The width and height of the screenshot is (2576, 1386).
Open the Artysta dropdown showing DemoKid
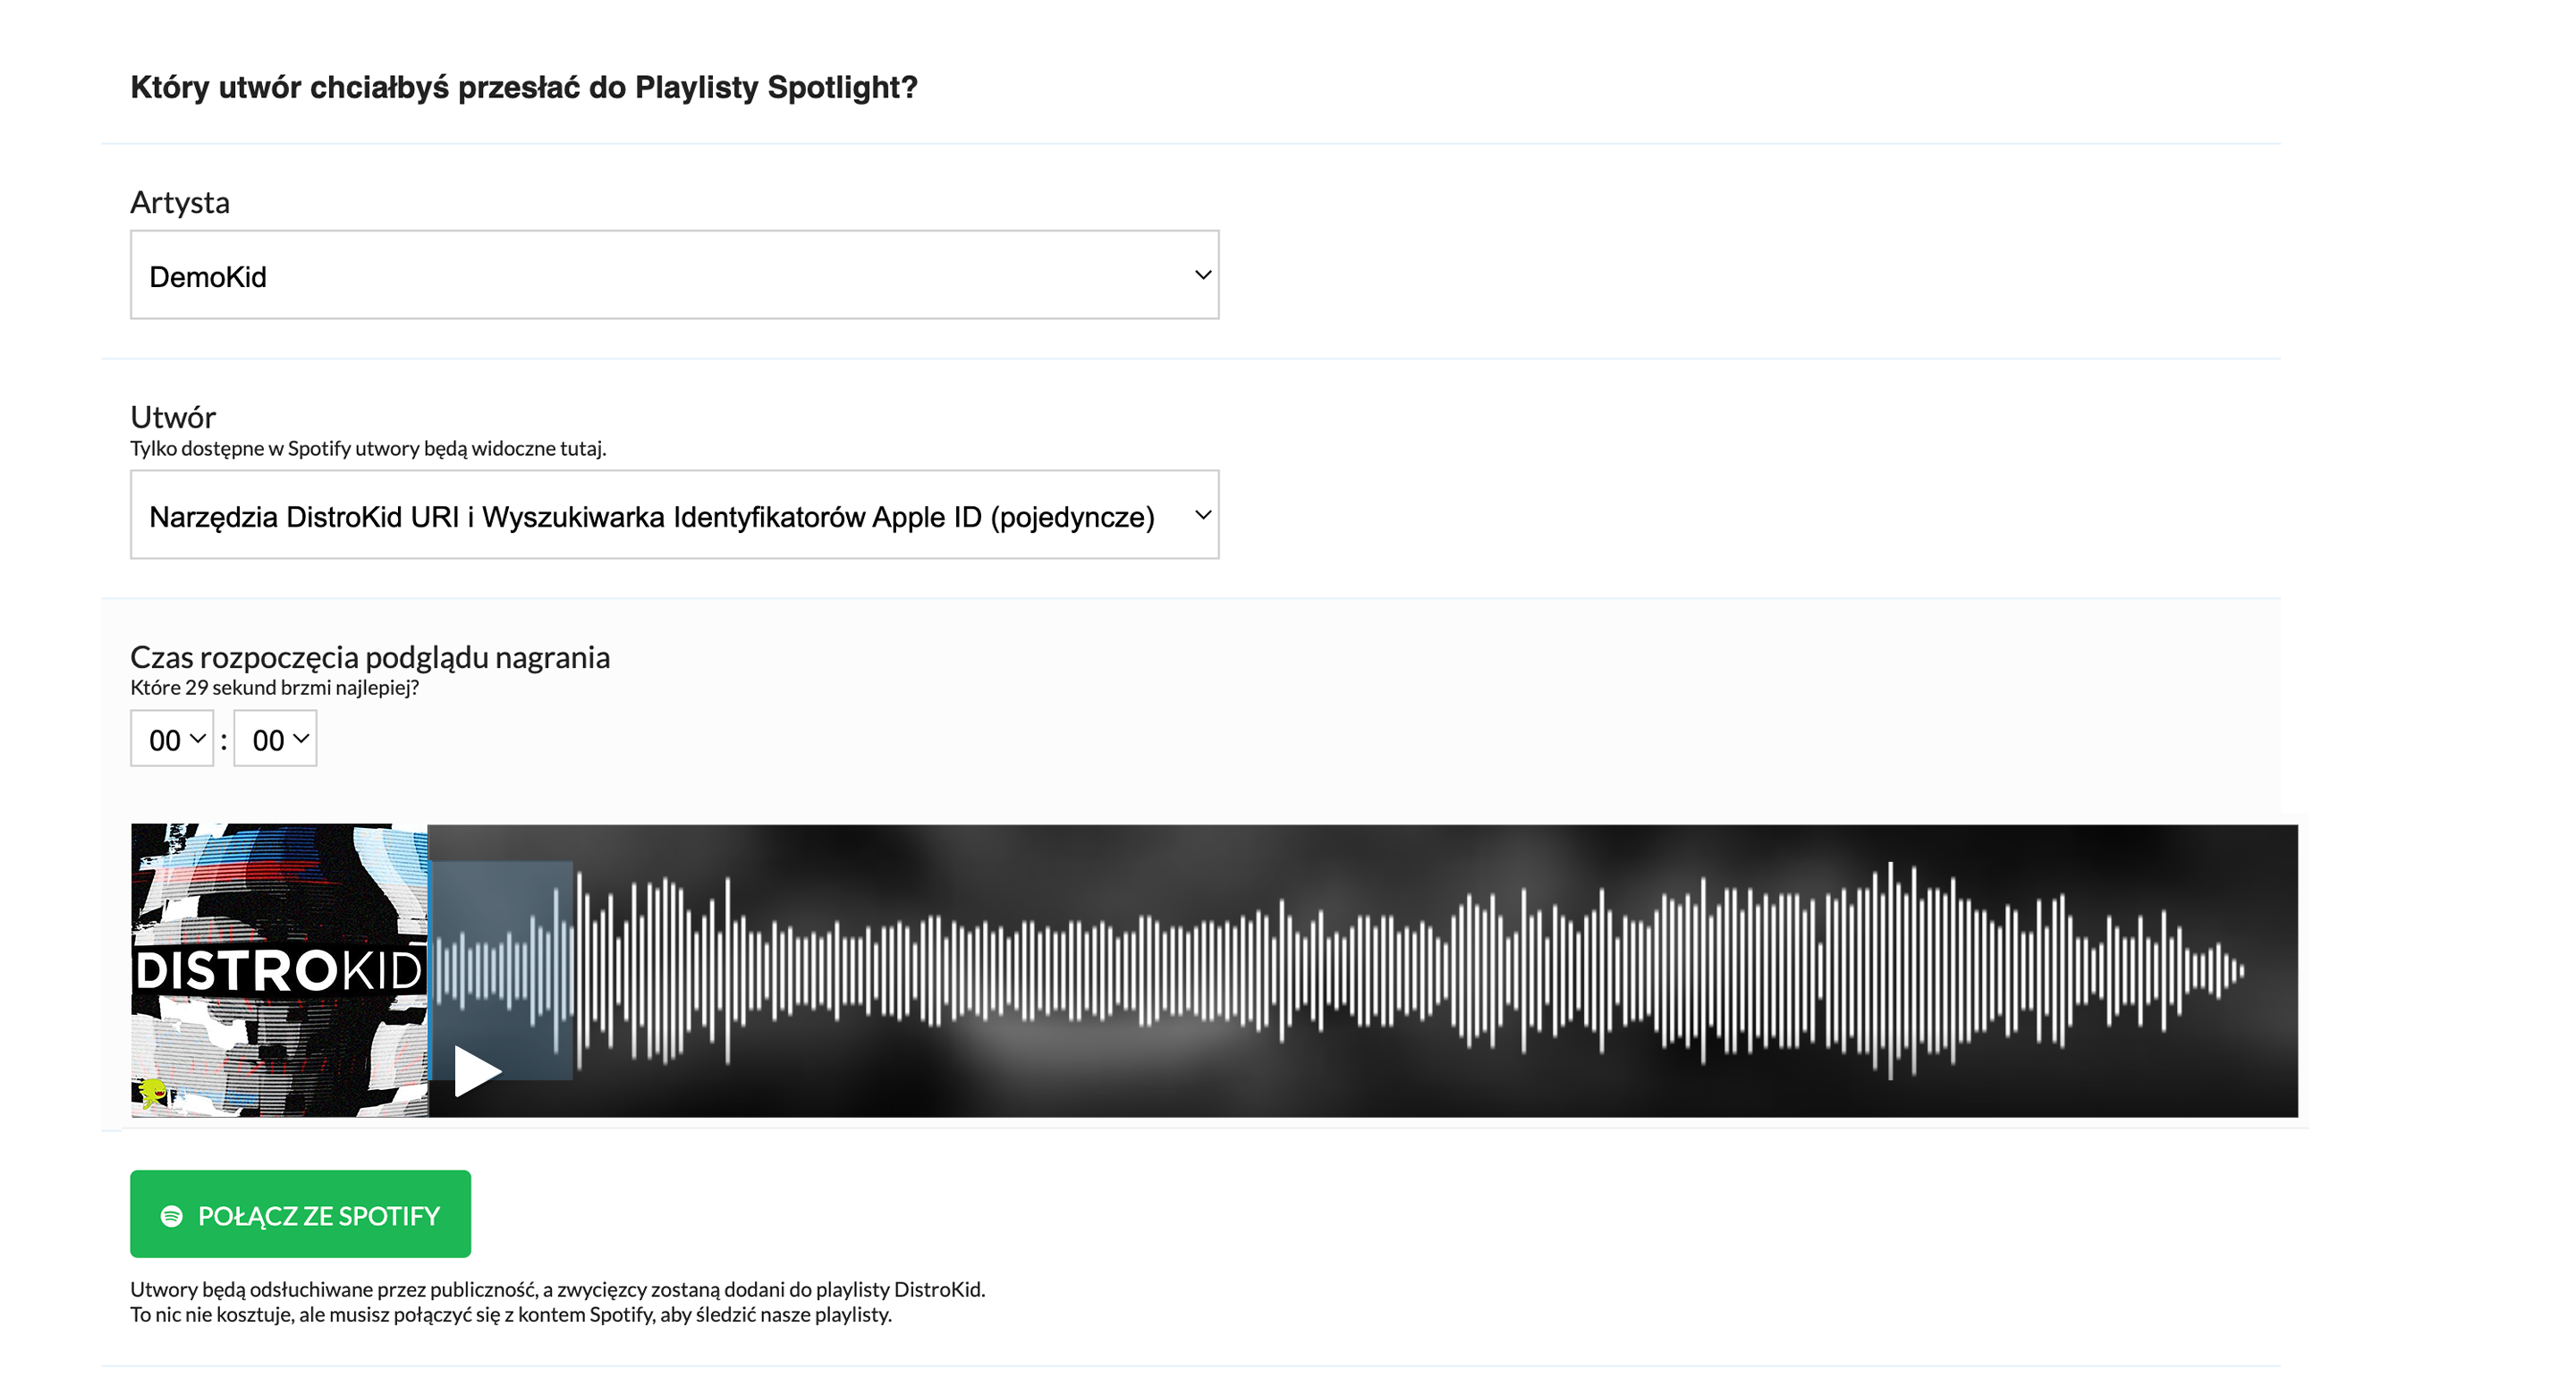click(x=674, y=275)
